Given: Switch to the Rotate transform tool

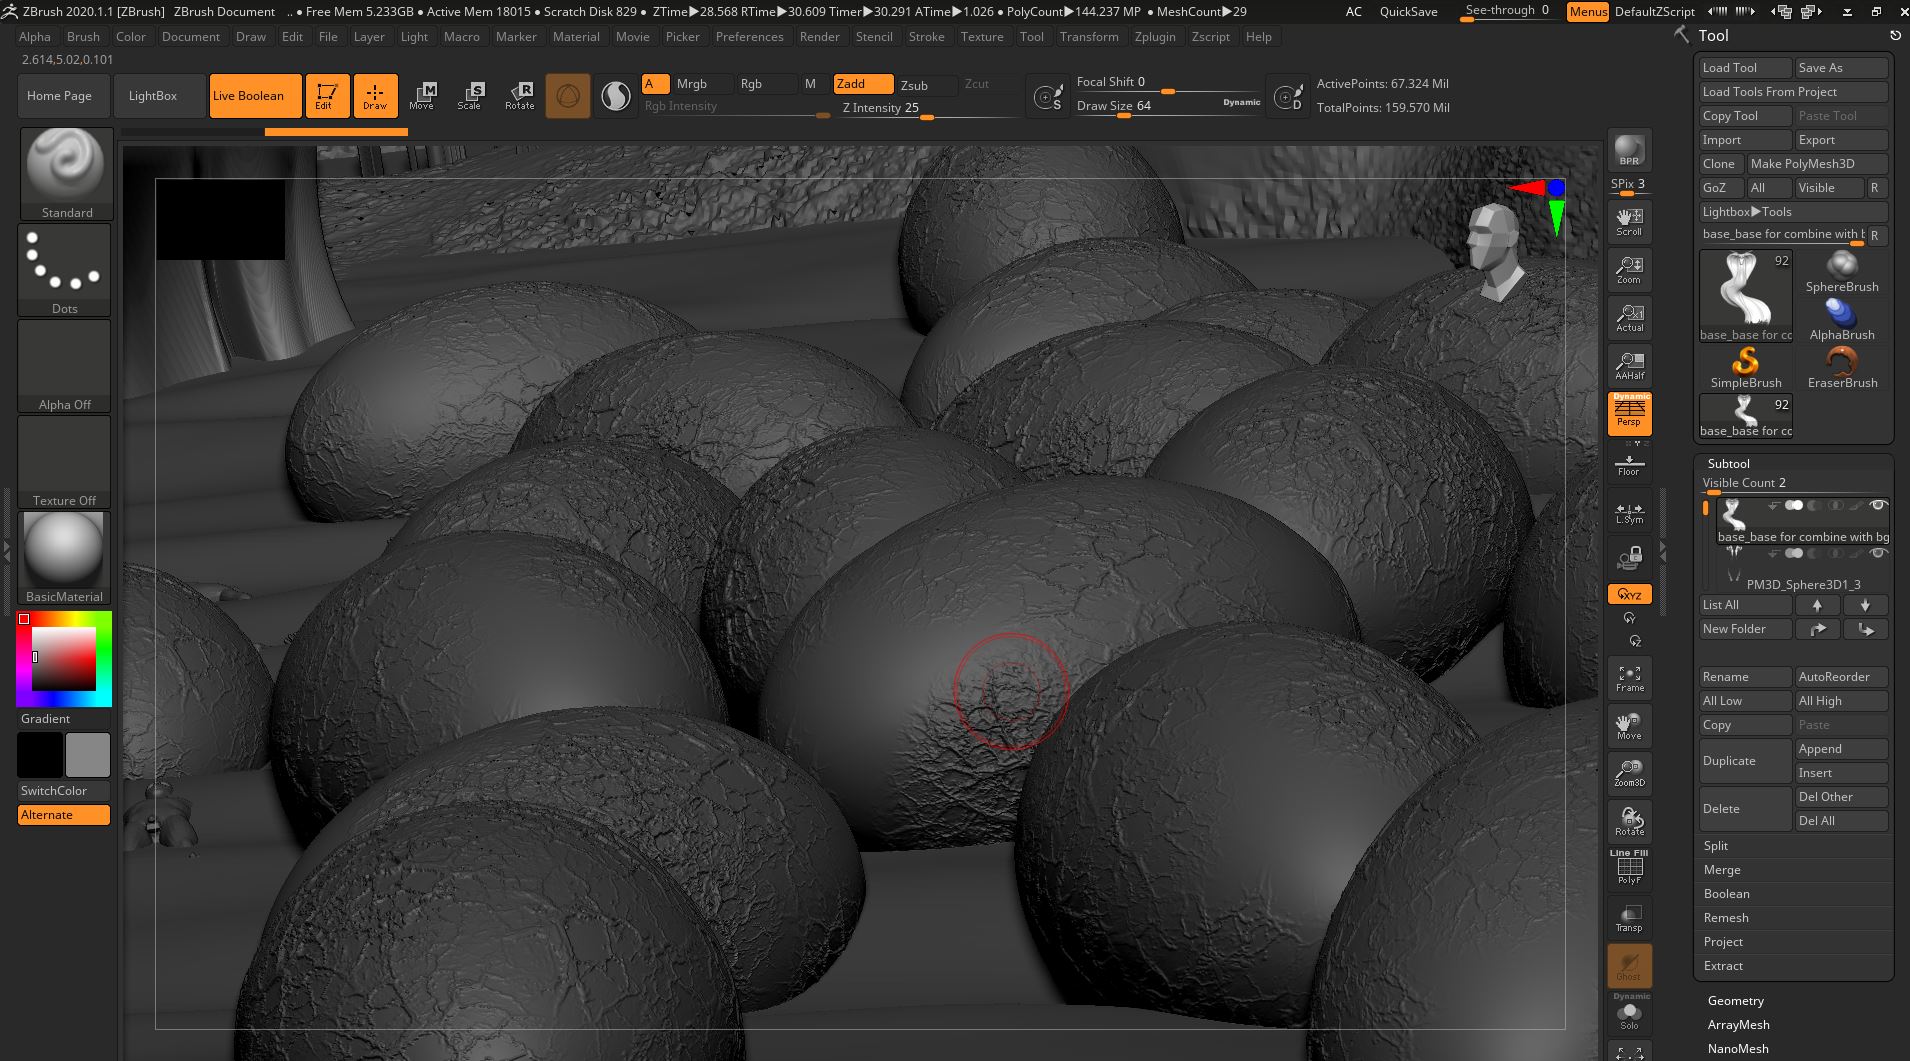Looking at the screenshot, I should (x=519, y=96).
